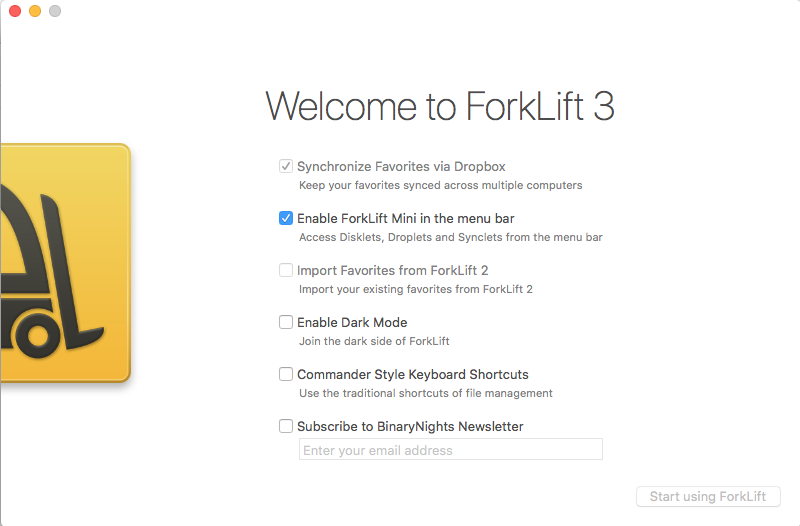Click the ForkLift yellow app logo
Screen dimensions: 800x526
[62, 262]
